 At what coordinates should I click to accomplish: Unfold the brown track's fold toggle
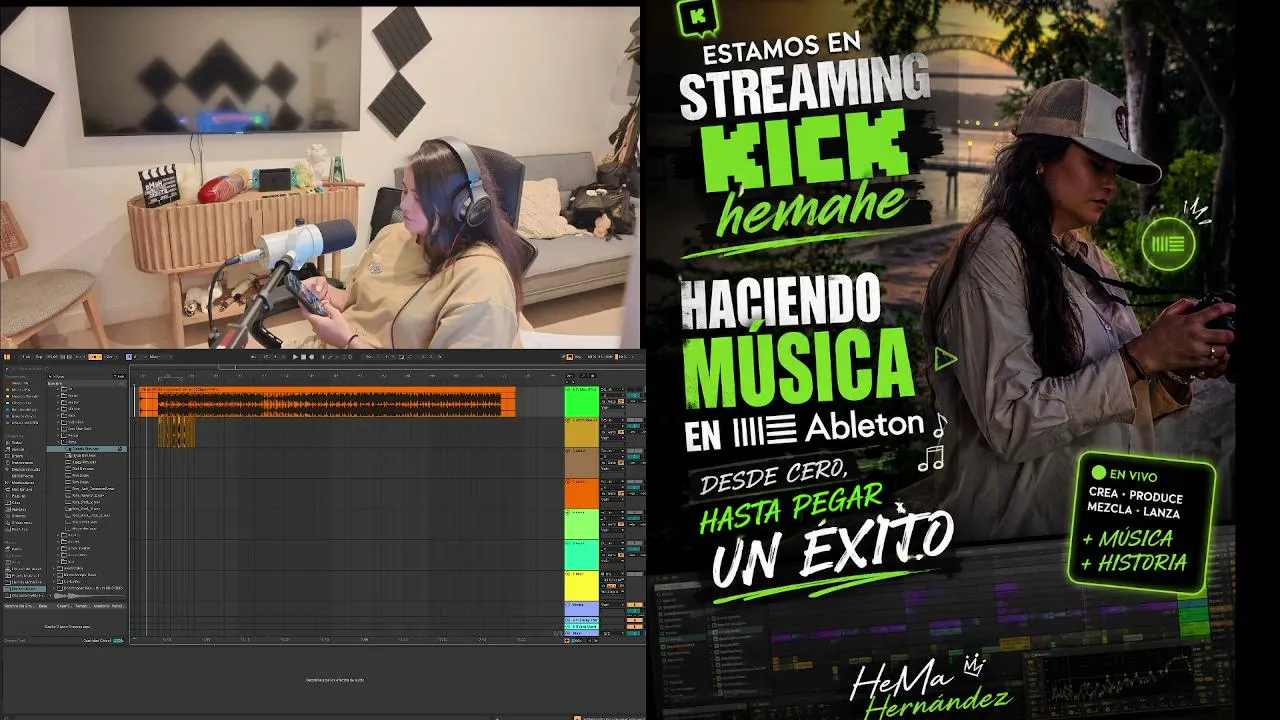pyautogui.click(x=569, y=451)
